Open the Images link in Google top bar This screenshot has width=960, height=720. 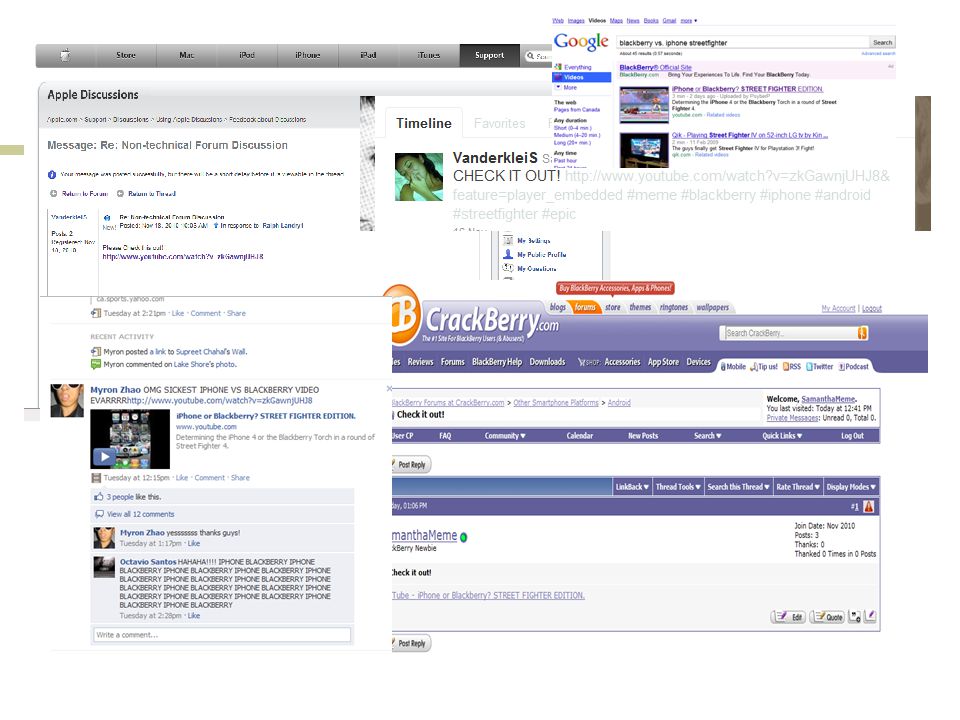(x=576, y=20)
